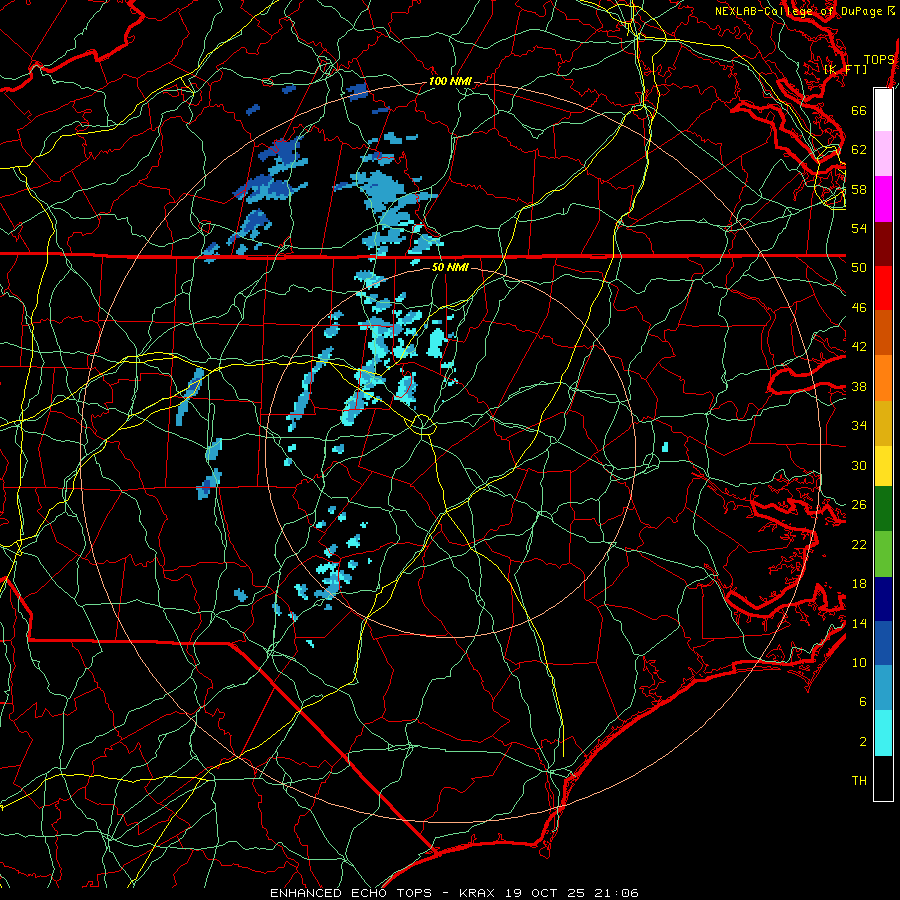900x900 pixels.
Task: Click the light pink 62 kft swatch
Action: click(x=883, y=153)
